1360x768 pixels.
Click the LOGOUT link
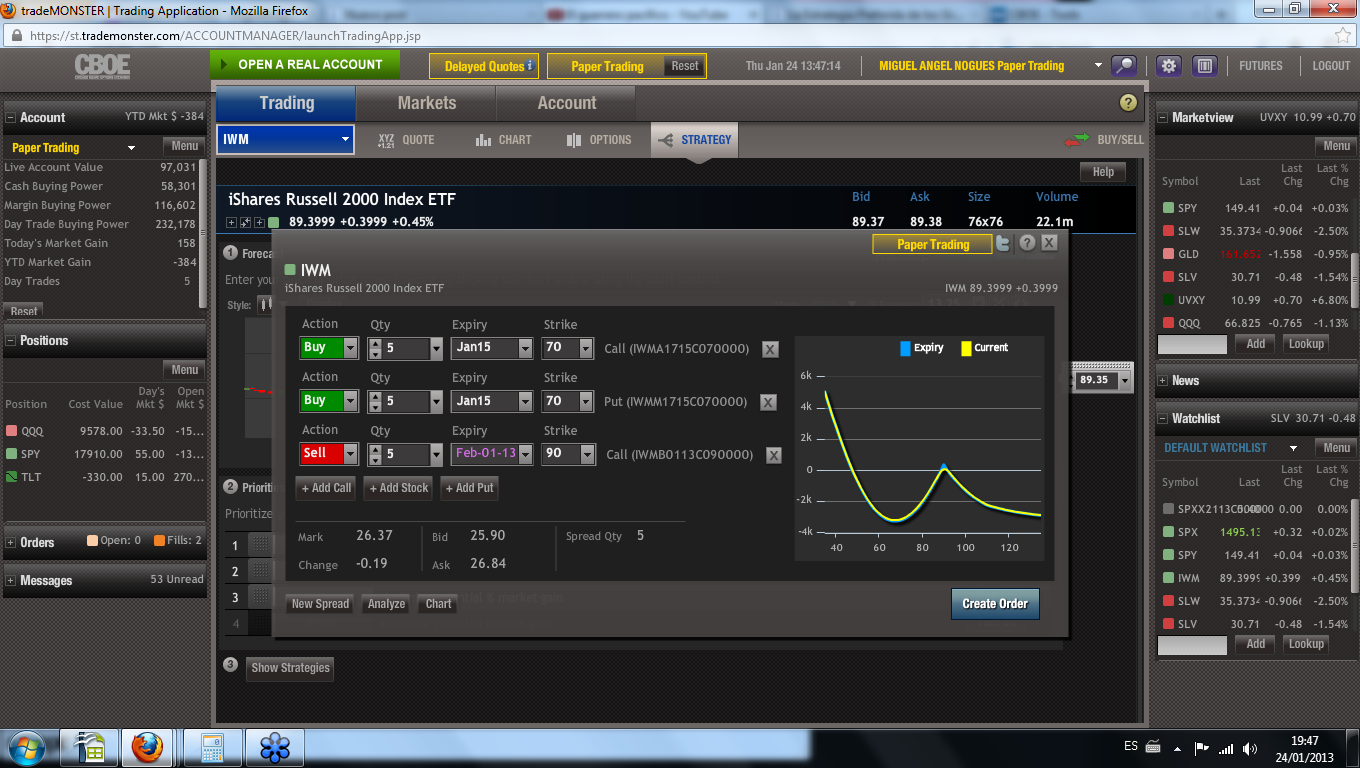tap(1331, 66)
